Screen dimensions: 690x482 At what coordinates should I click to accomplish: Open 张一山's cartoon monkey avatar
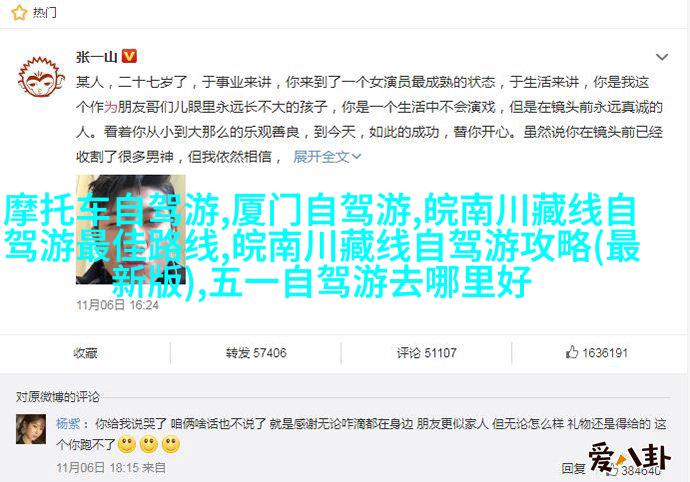pyautogui.click(x=41, y=77)
